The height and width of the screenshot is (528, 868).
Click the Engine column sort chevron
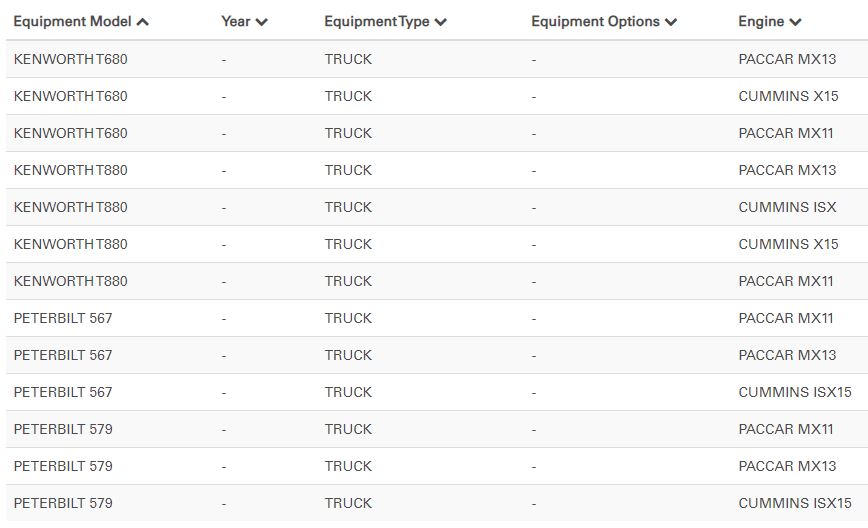pos(795,22)
